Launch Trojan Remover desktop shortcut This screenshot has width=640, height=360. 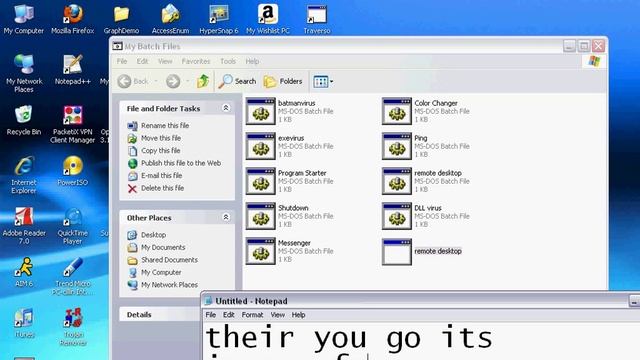[x=73, y=327]
